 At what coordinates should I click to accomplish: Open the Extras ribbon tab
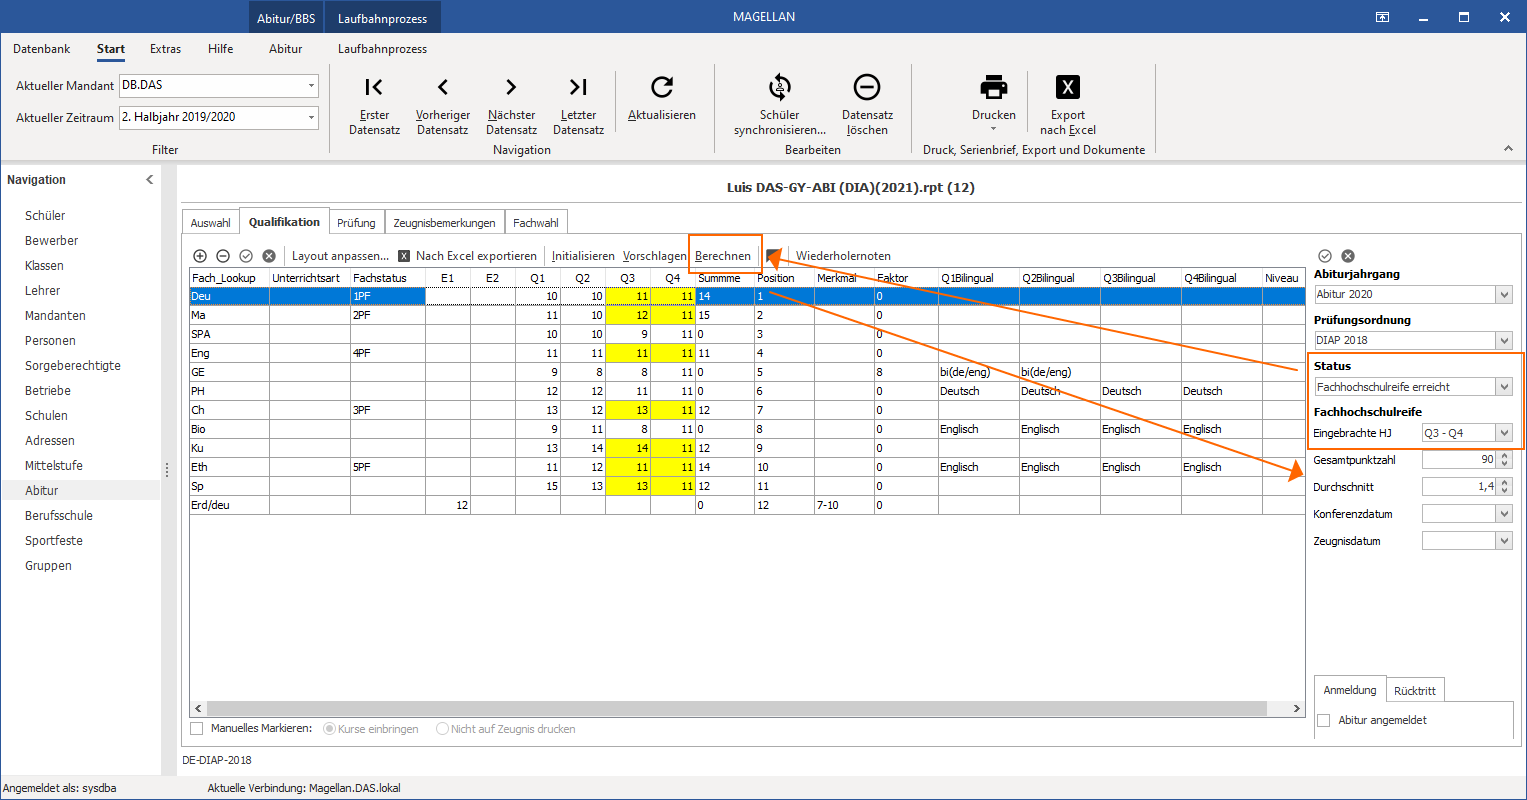[166, 49]
